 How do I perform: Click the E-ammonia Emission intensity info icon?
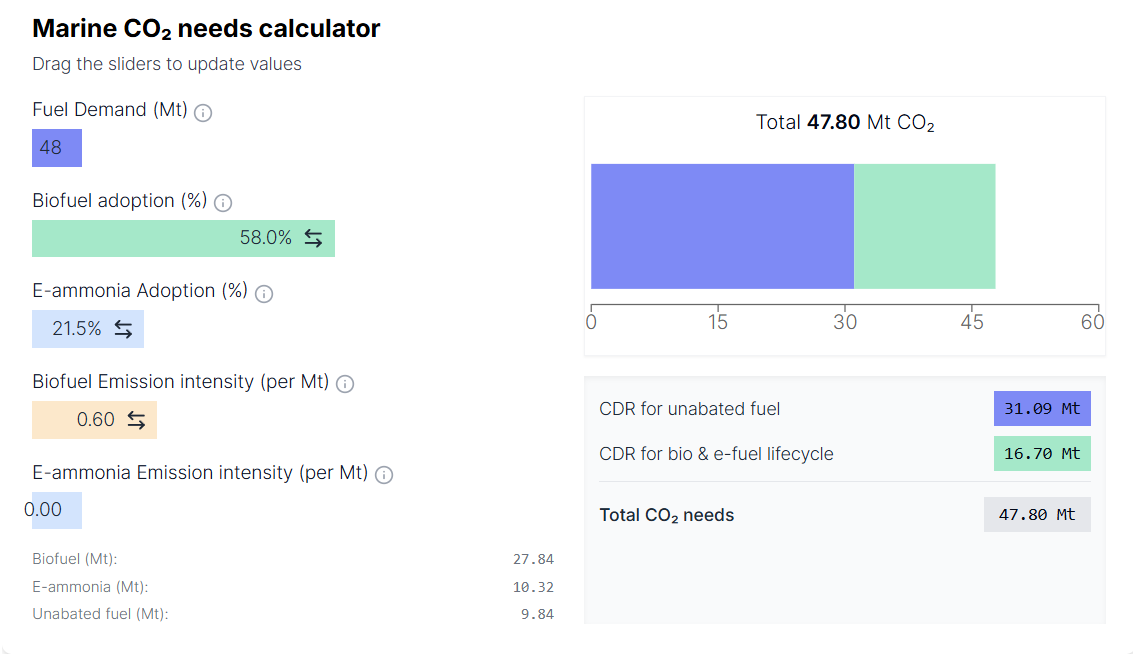pos(384,475)
